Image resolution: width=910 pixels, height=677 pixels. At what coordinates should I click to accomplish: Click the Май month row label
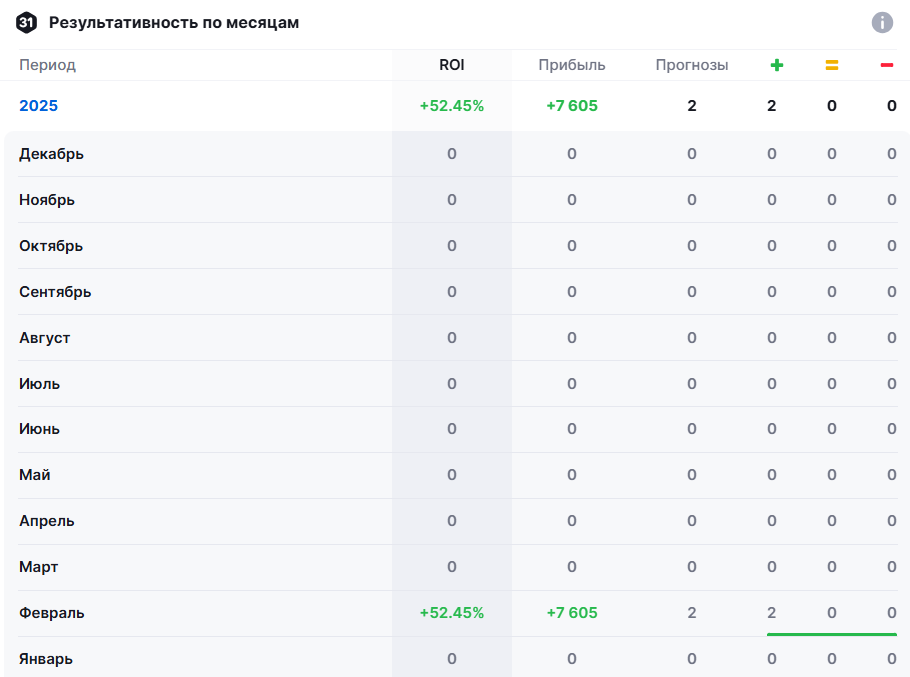(x=35, y=475)
